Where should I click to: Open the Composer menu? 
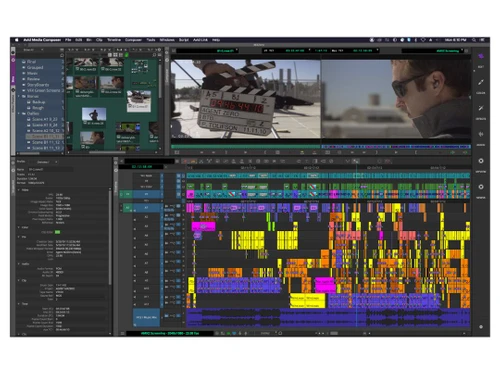[133, 40]
